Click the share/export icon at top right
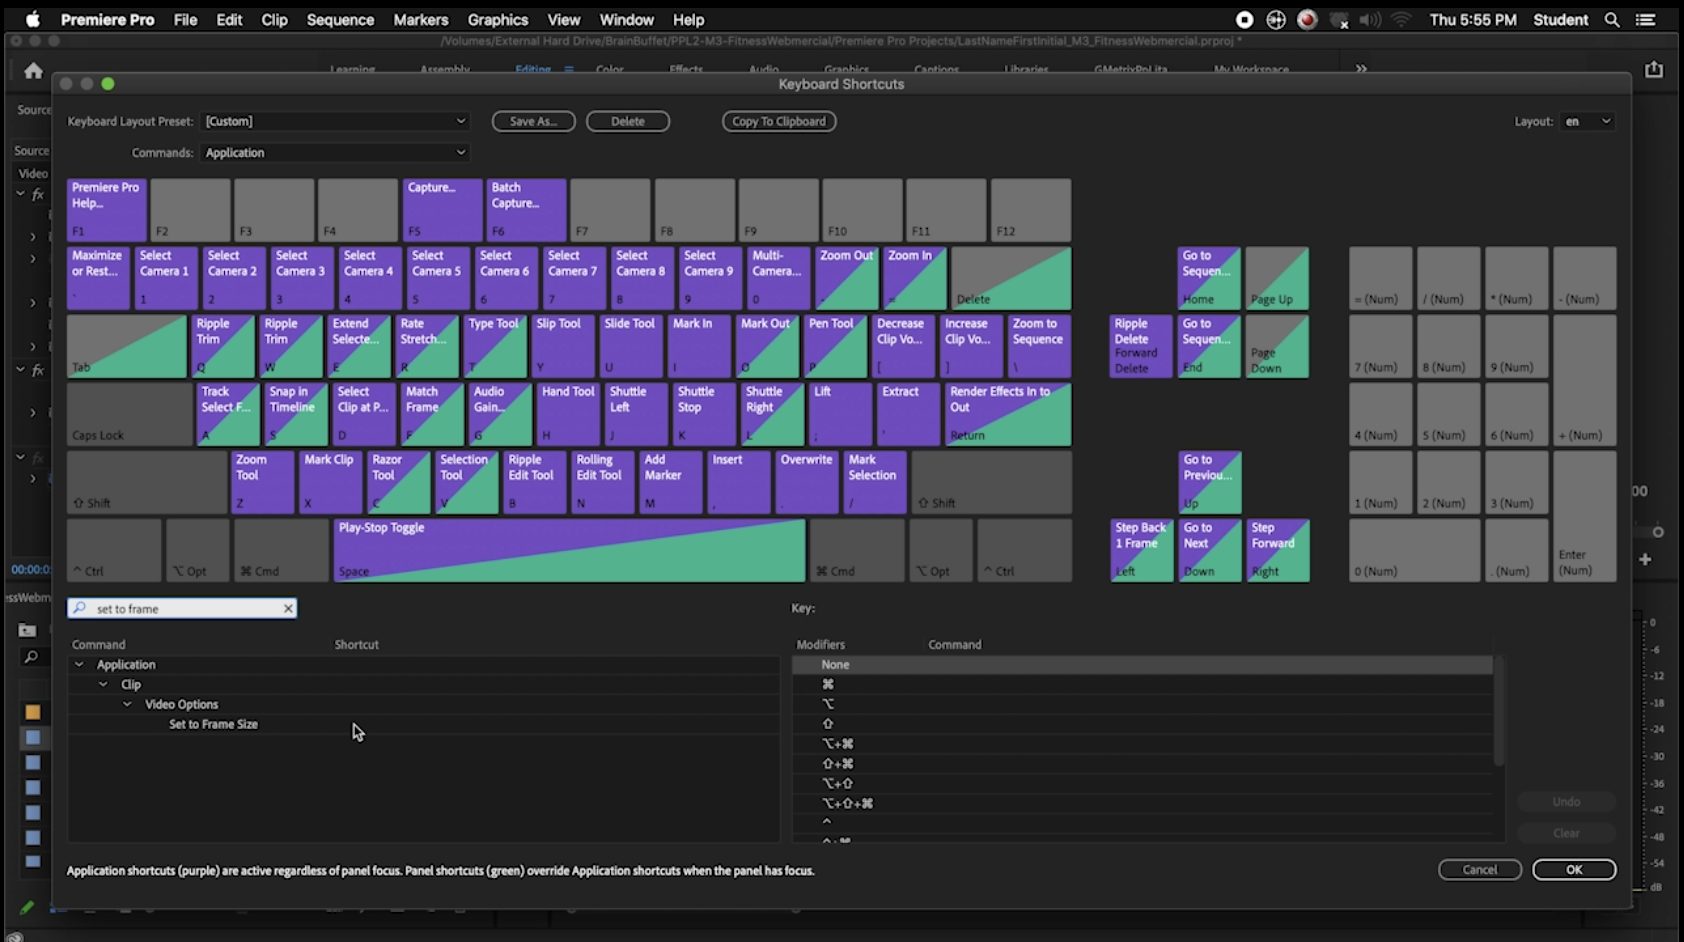The width and height of the screenshot is (1684, 942). click(1654, 69)
